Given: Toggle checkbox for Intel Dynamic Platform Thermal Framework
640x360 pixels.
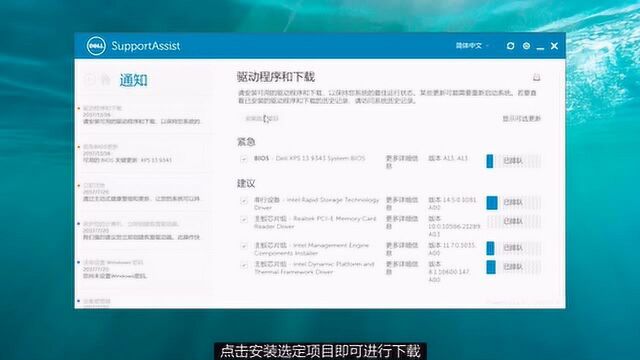Looking at the screenshot, I should pos(244,265).
